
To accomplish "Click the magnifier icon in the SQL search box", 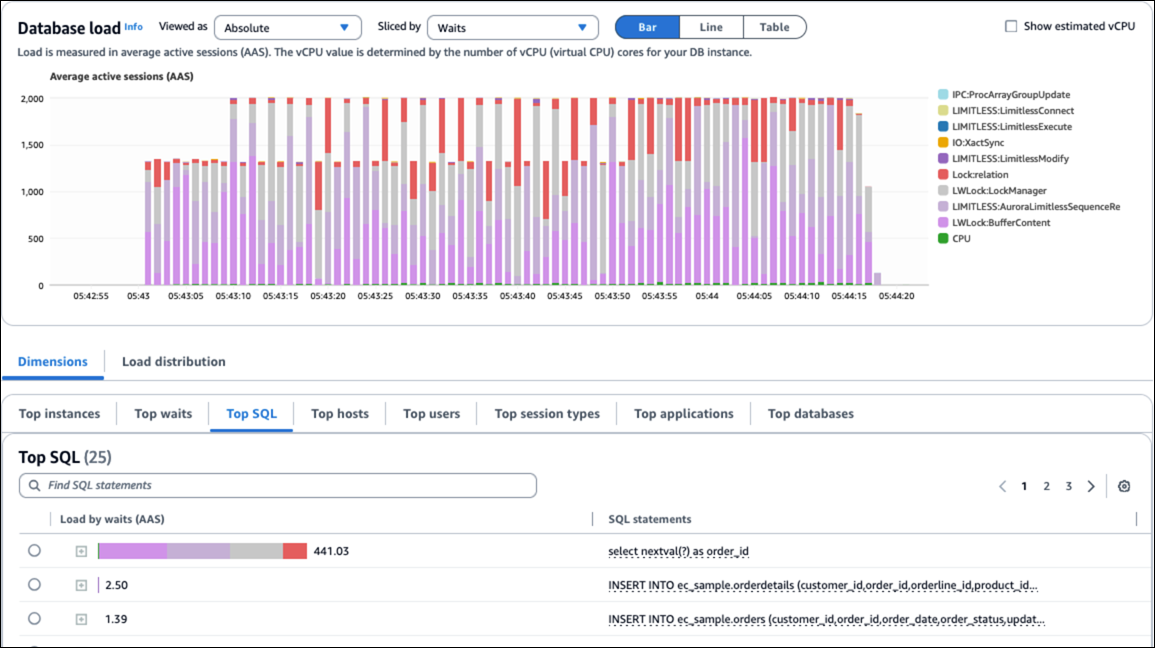I will (33, 485).
